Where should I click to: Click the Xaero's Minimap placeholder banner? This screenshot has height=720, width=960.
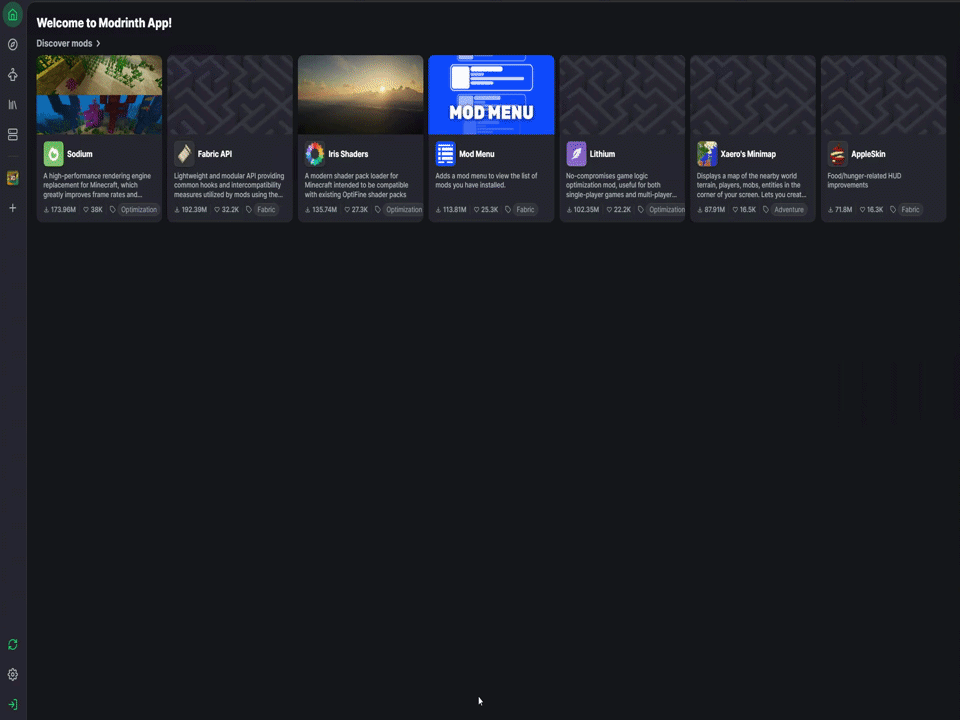pyautogui.click(x=753, y=95)
